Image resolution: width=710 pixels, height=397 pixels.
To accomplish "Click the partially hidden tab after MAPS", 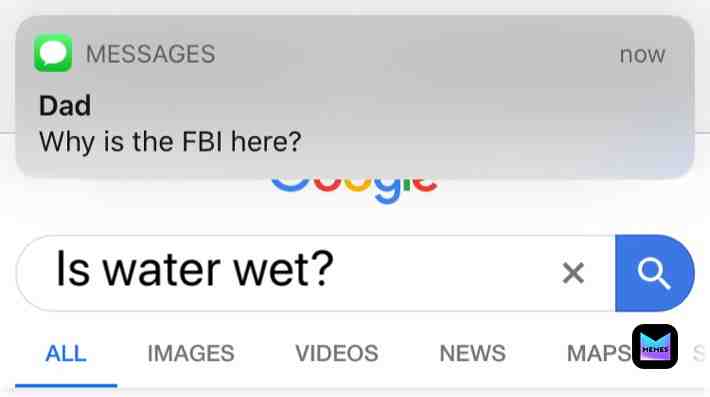I will click(700, 354).
